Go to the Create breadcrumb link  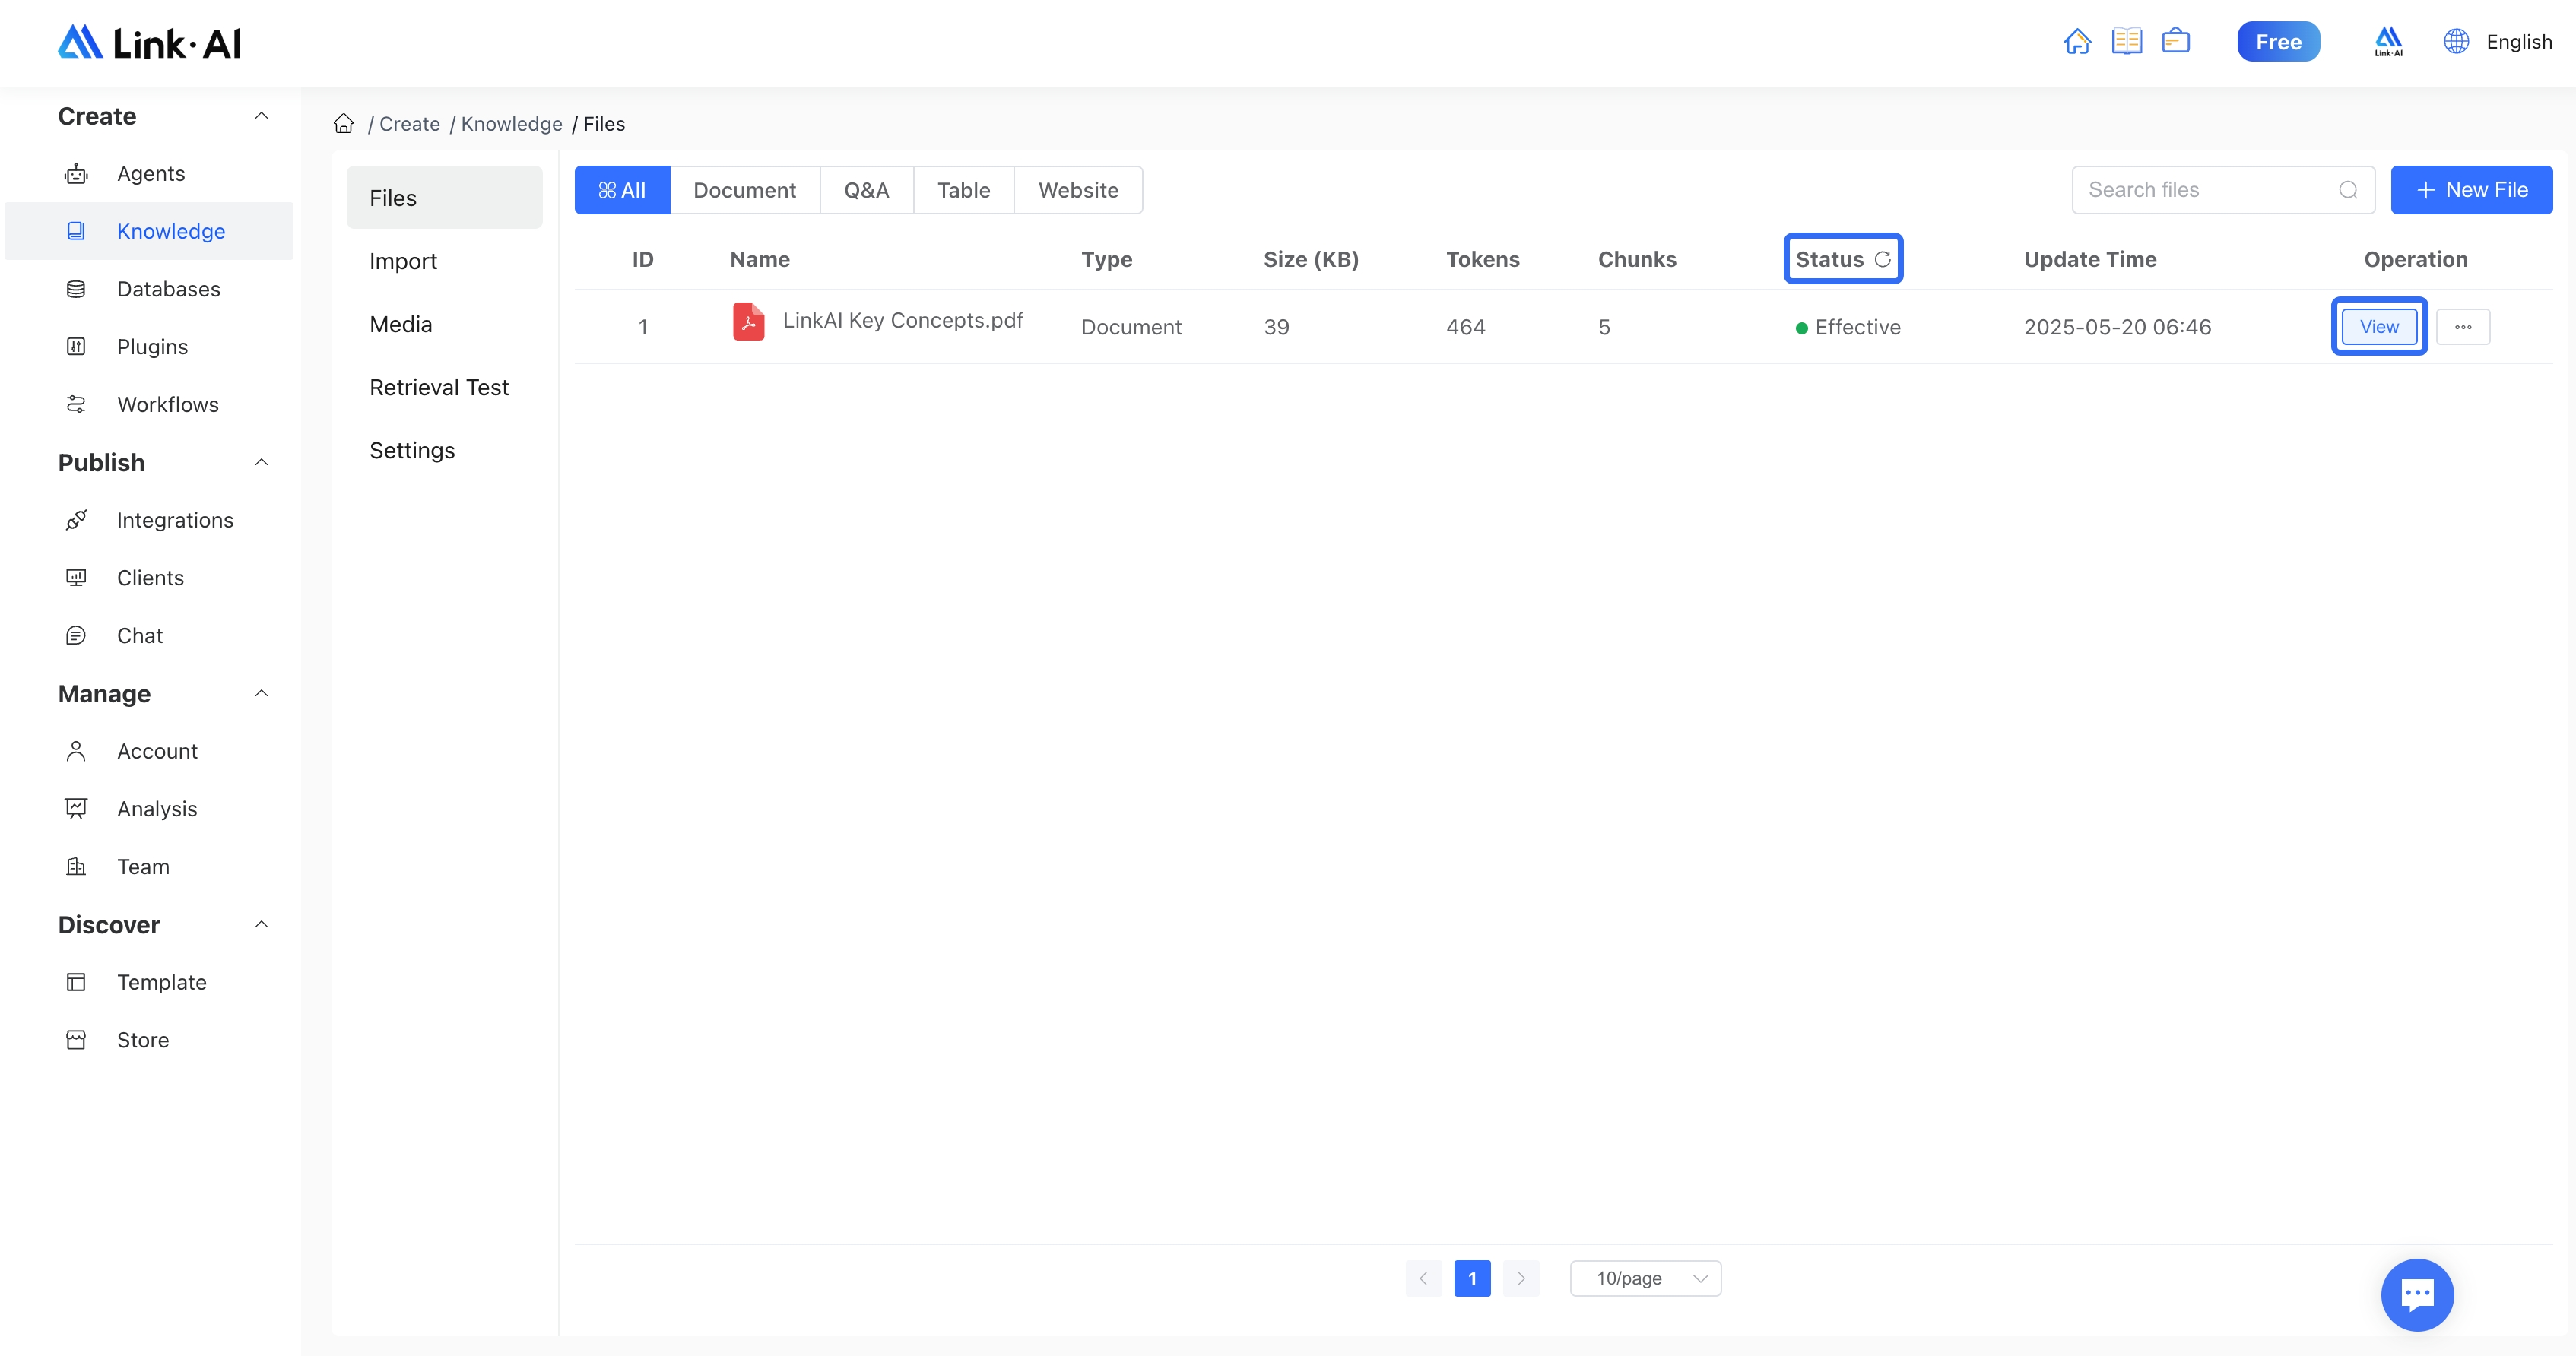409,123
